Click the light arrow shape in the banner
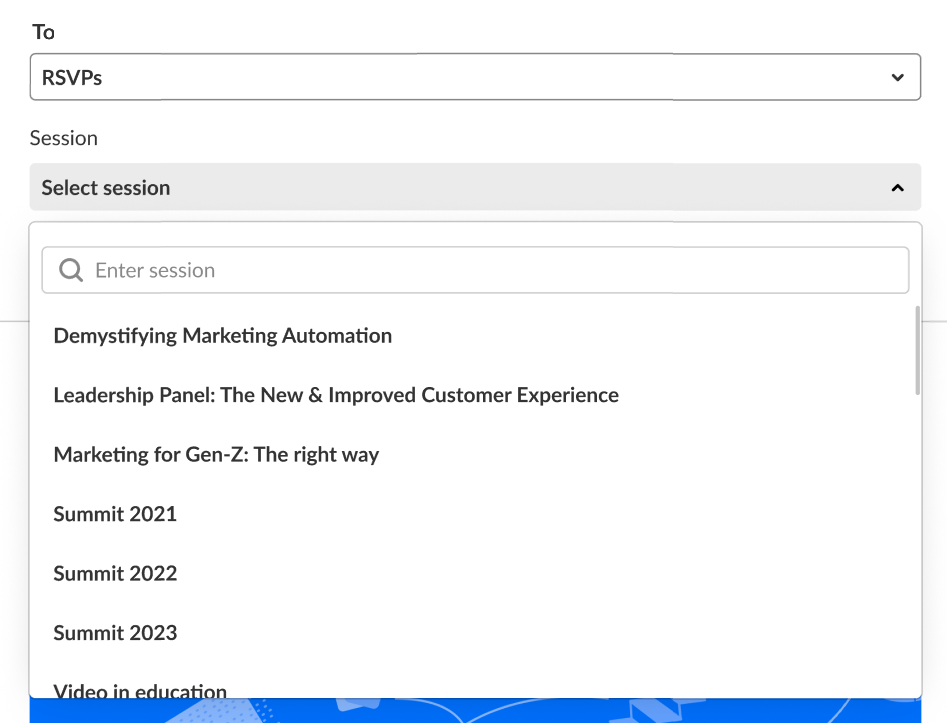947x723 pixels. 643,711
